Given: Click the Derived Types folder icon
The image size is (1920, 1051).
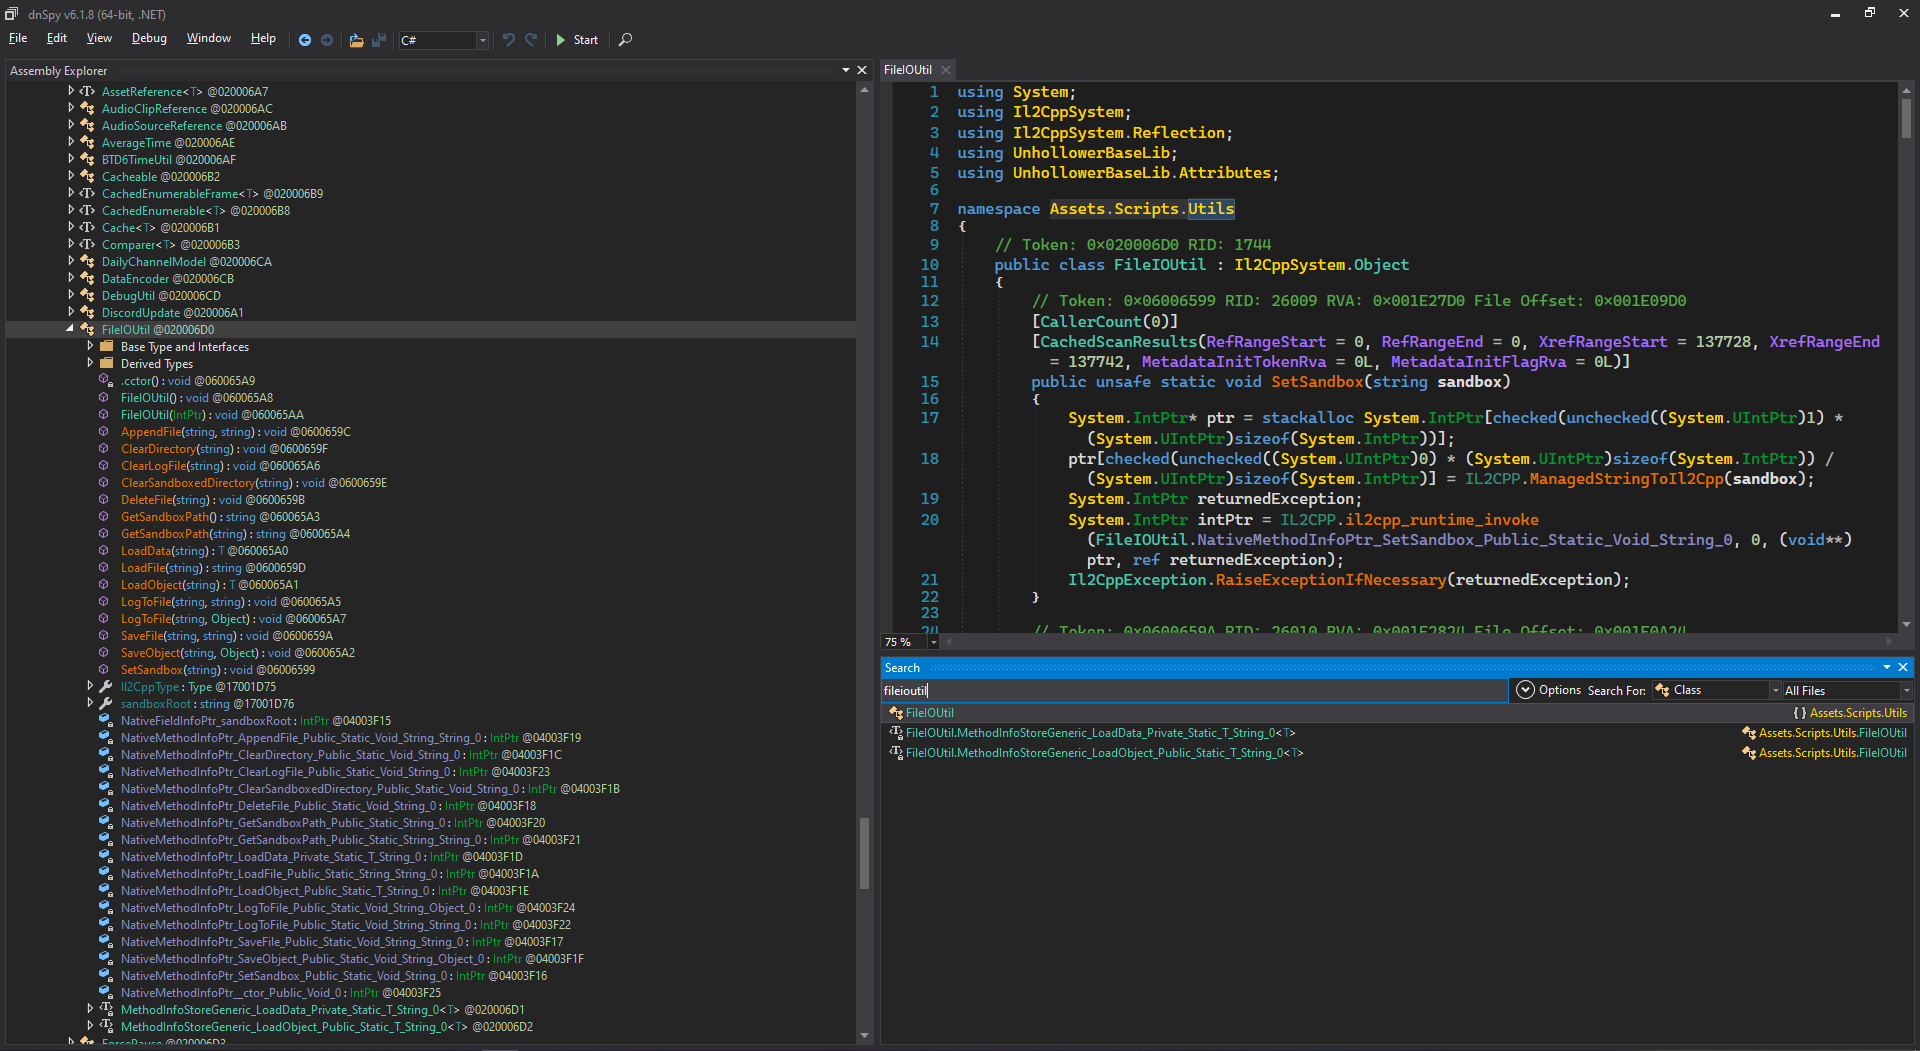Looking at the screenshot, I should point(106,363).
